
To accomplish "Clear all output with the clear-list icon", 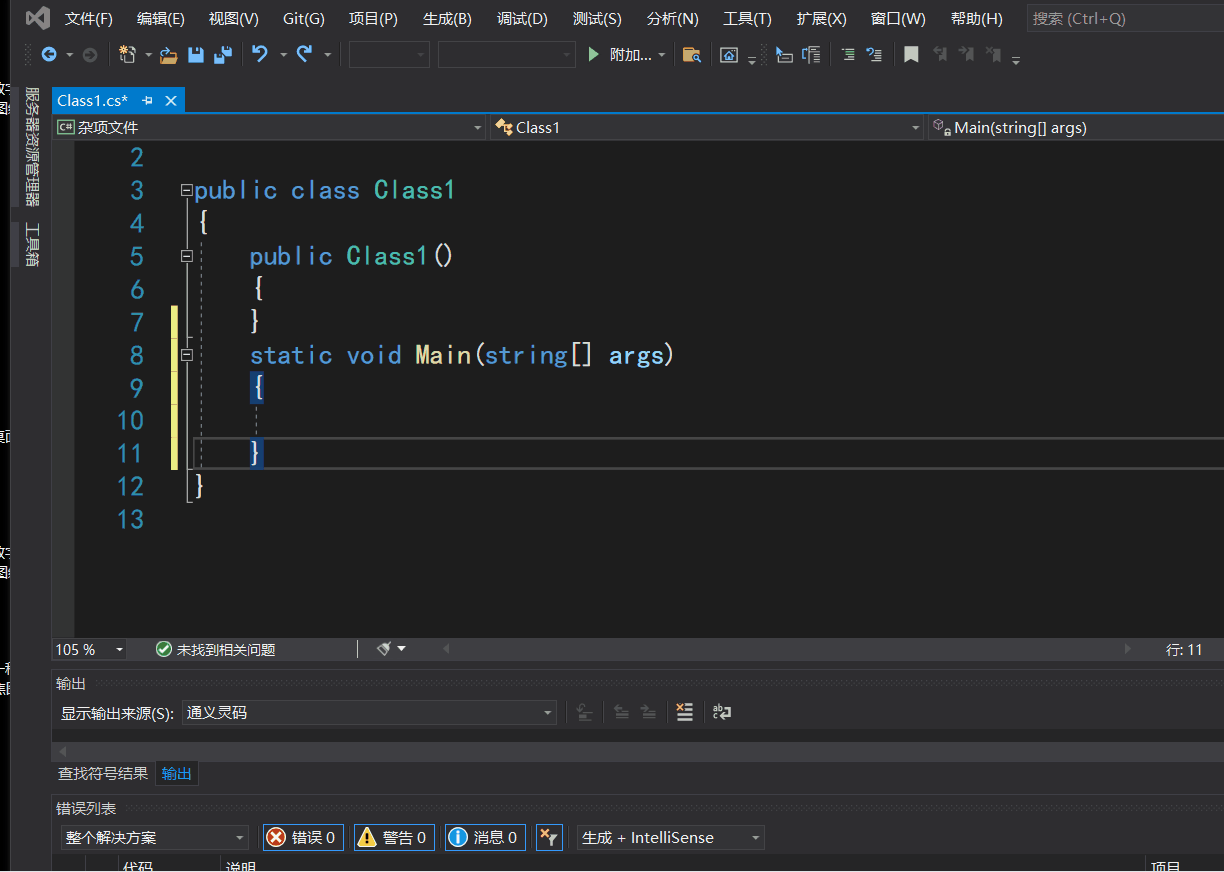I will (684, 712).
